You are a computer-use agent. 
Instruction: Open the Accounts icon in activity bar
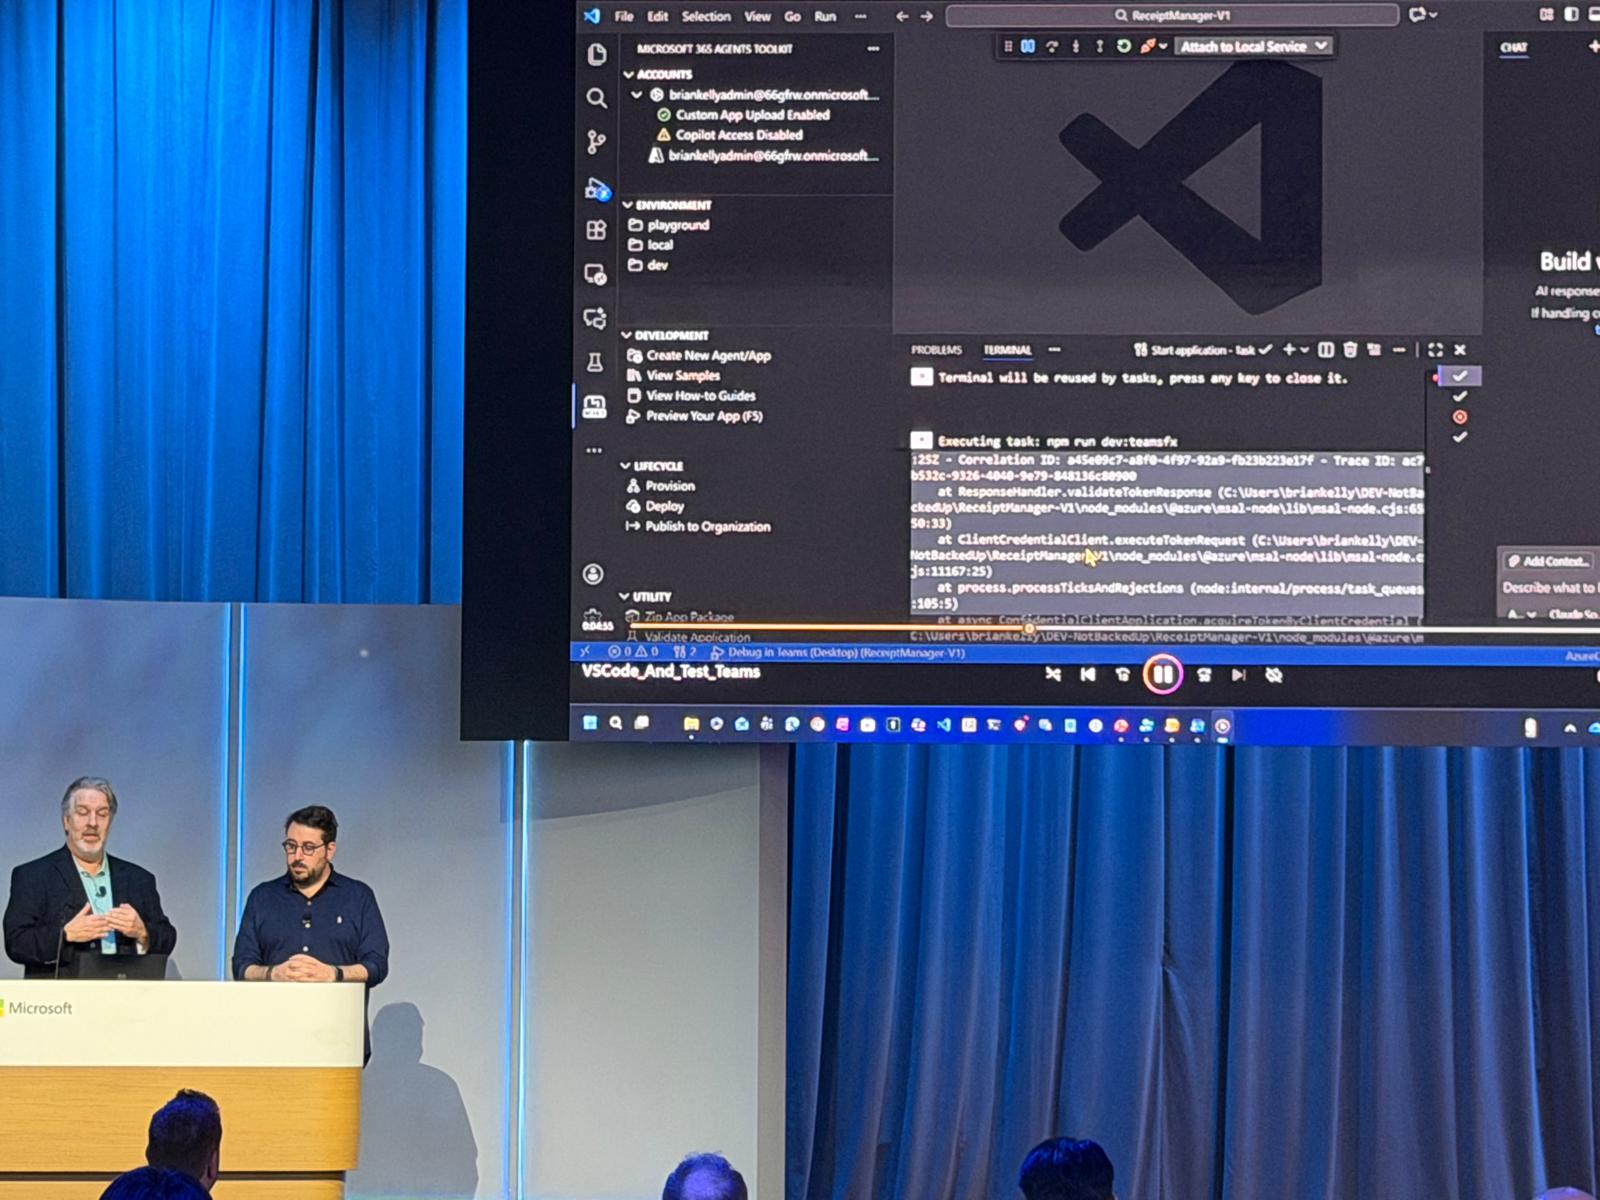tap(593, 574)
